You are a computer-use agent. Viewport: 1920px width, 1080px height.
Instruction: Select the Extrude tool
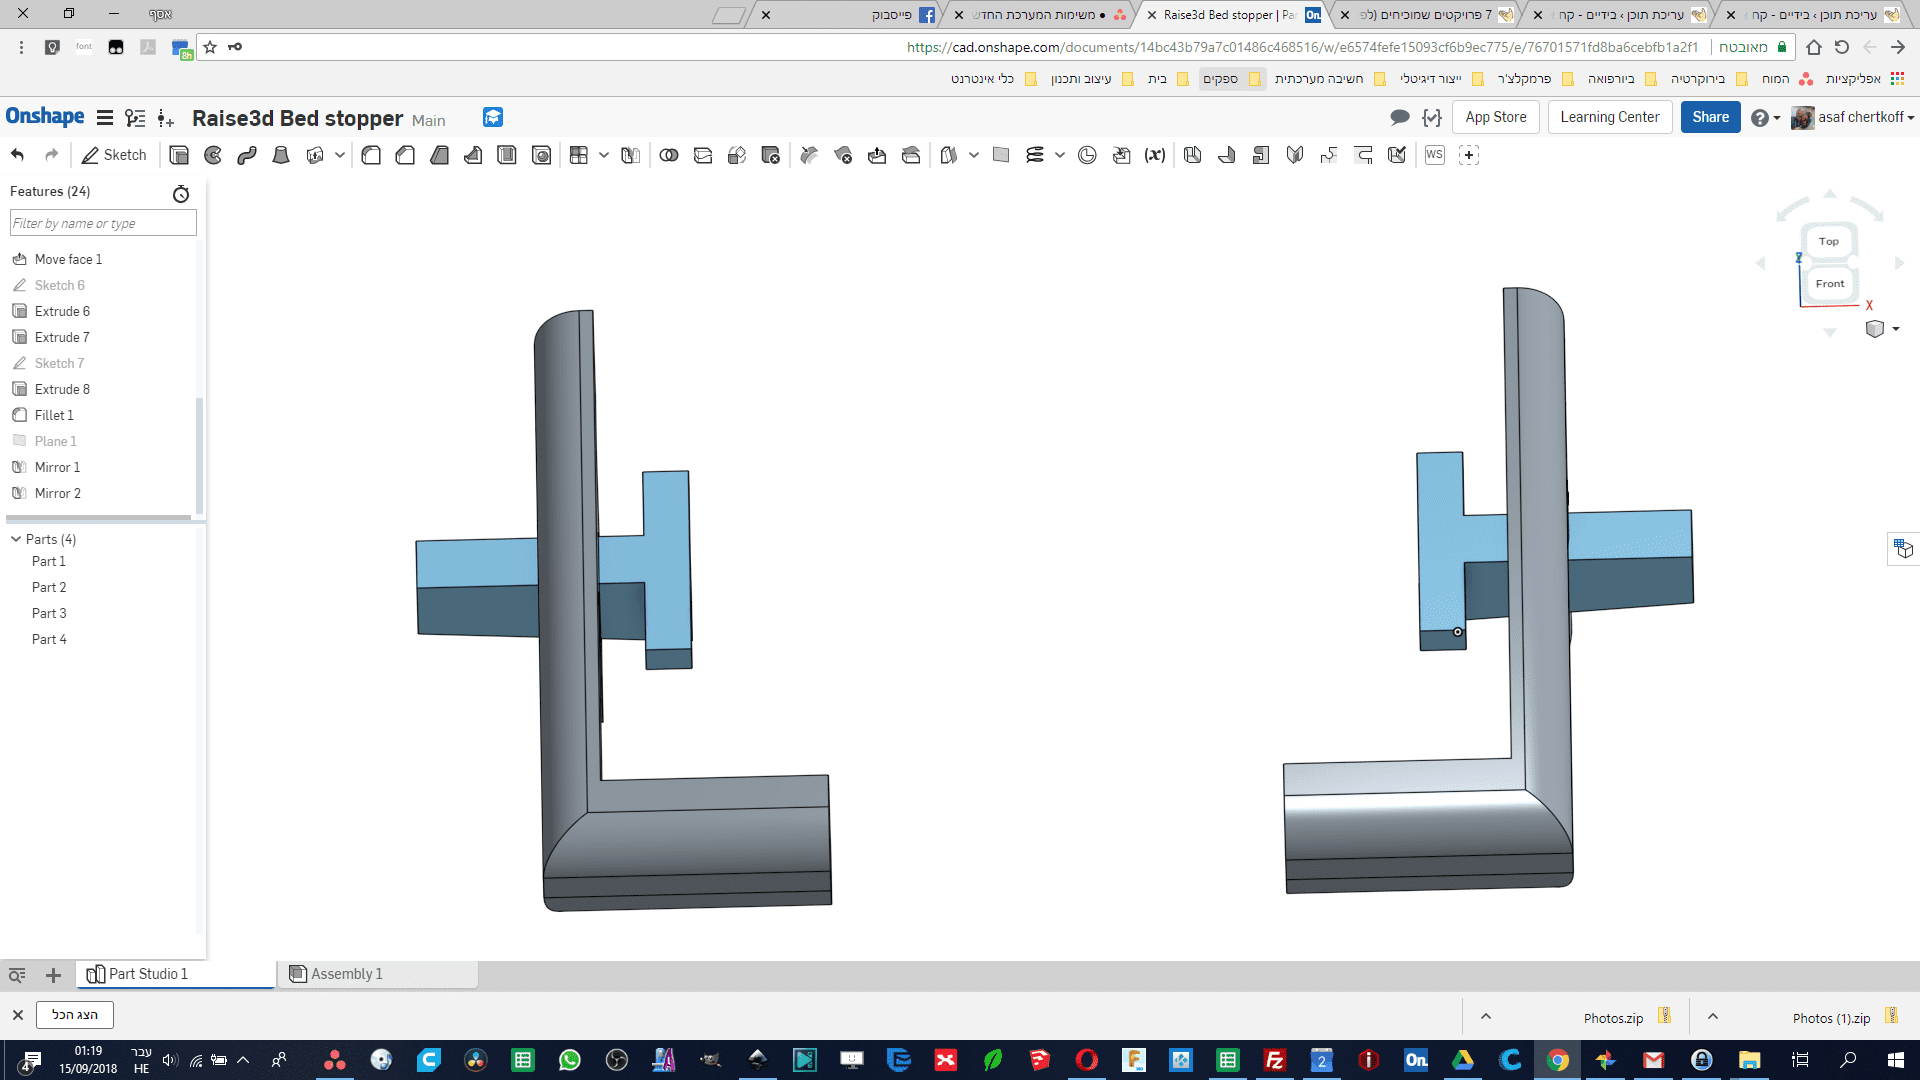click(179, 155)
